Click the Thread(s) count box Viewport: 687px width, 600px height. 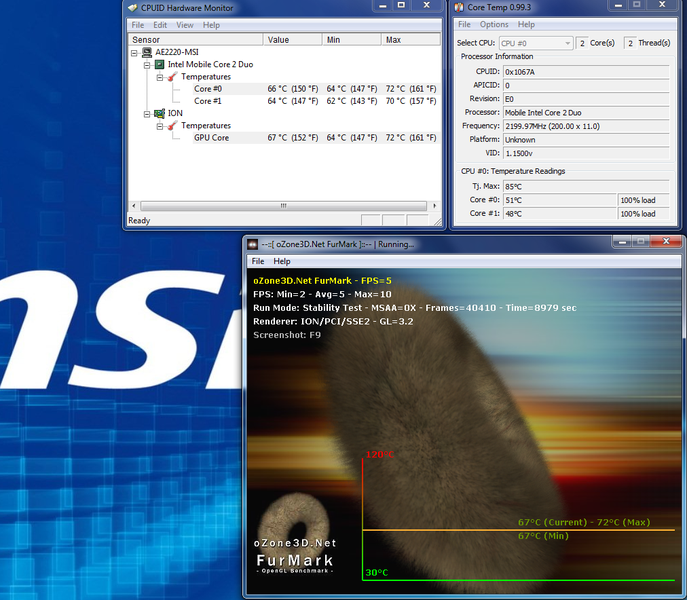tap(630, 43)
